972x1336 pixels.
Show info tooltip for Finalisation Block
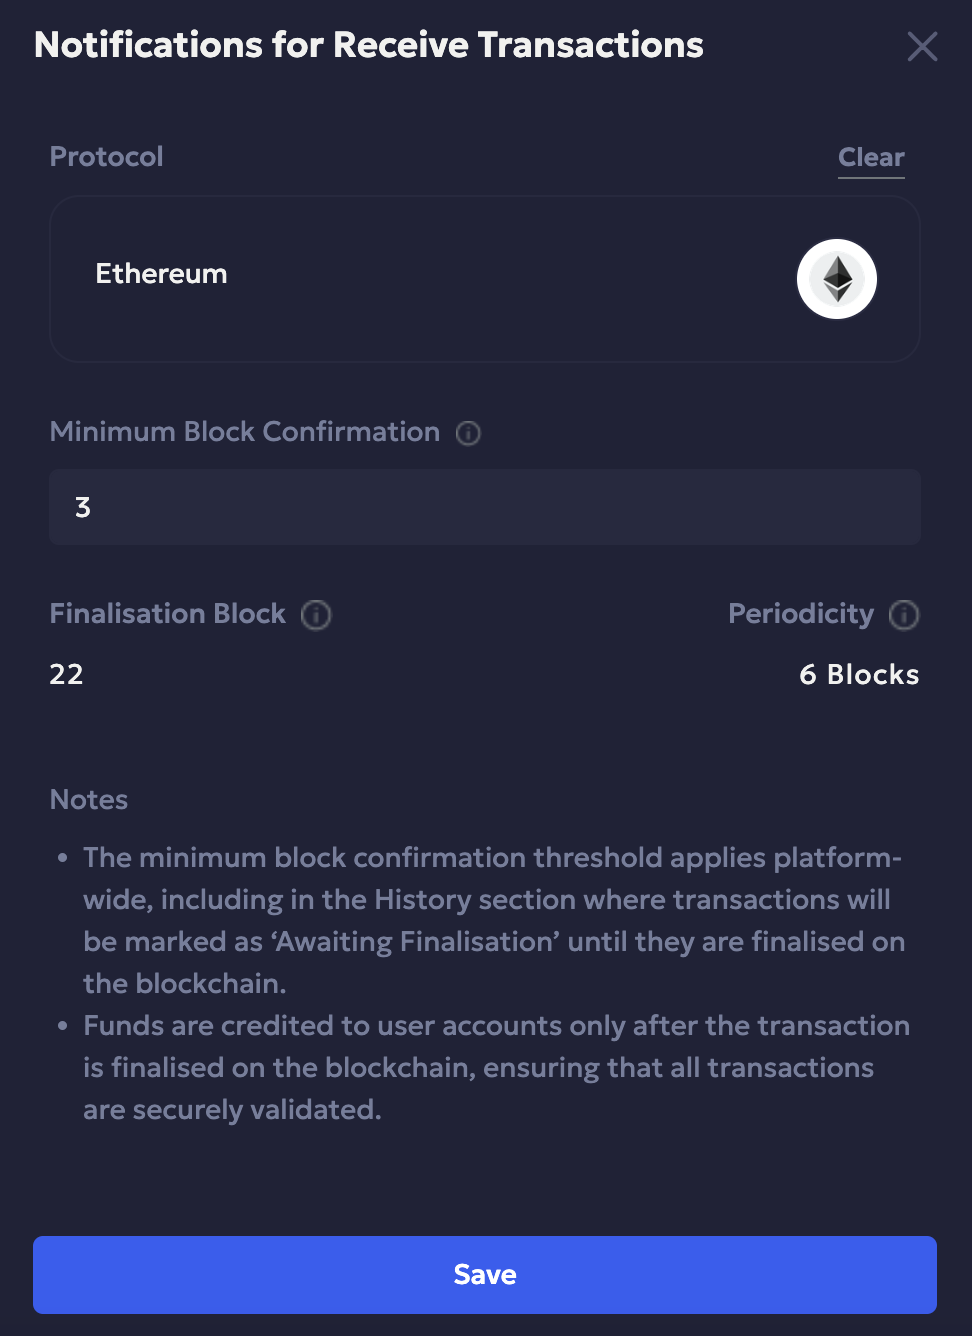click(316, 615)
